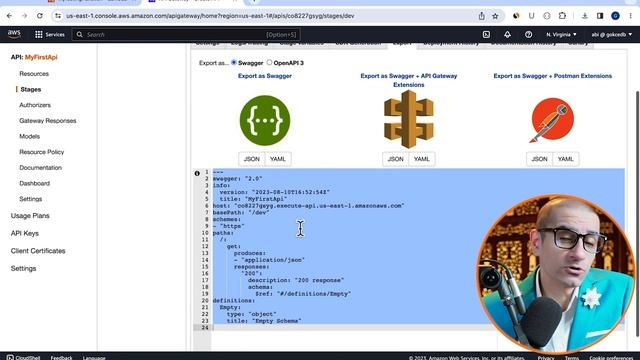Viewport: 640px width, 360px height.
Task: Bookmark this page with the star icon
Action: click(496, 16)
